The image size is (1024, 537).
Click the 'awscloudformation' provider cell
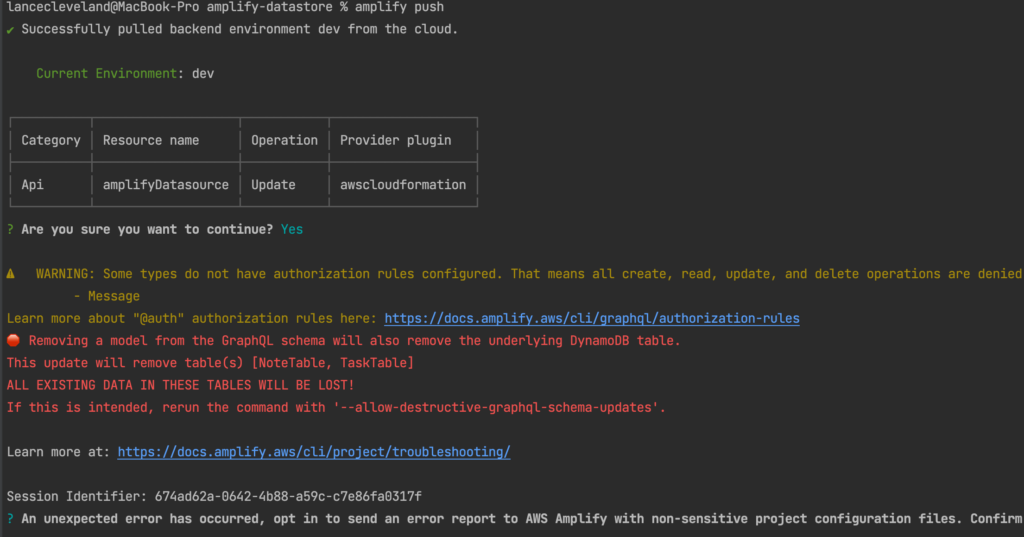(x=403, y=185)
